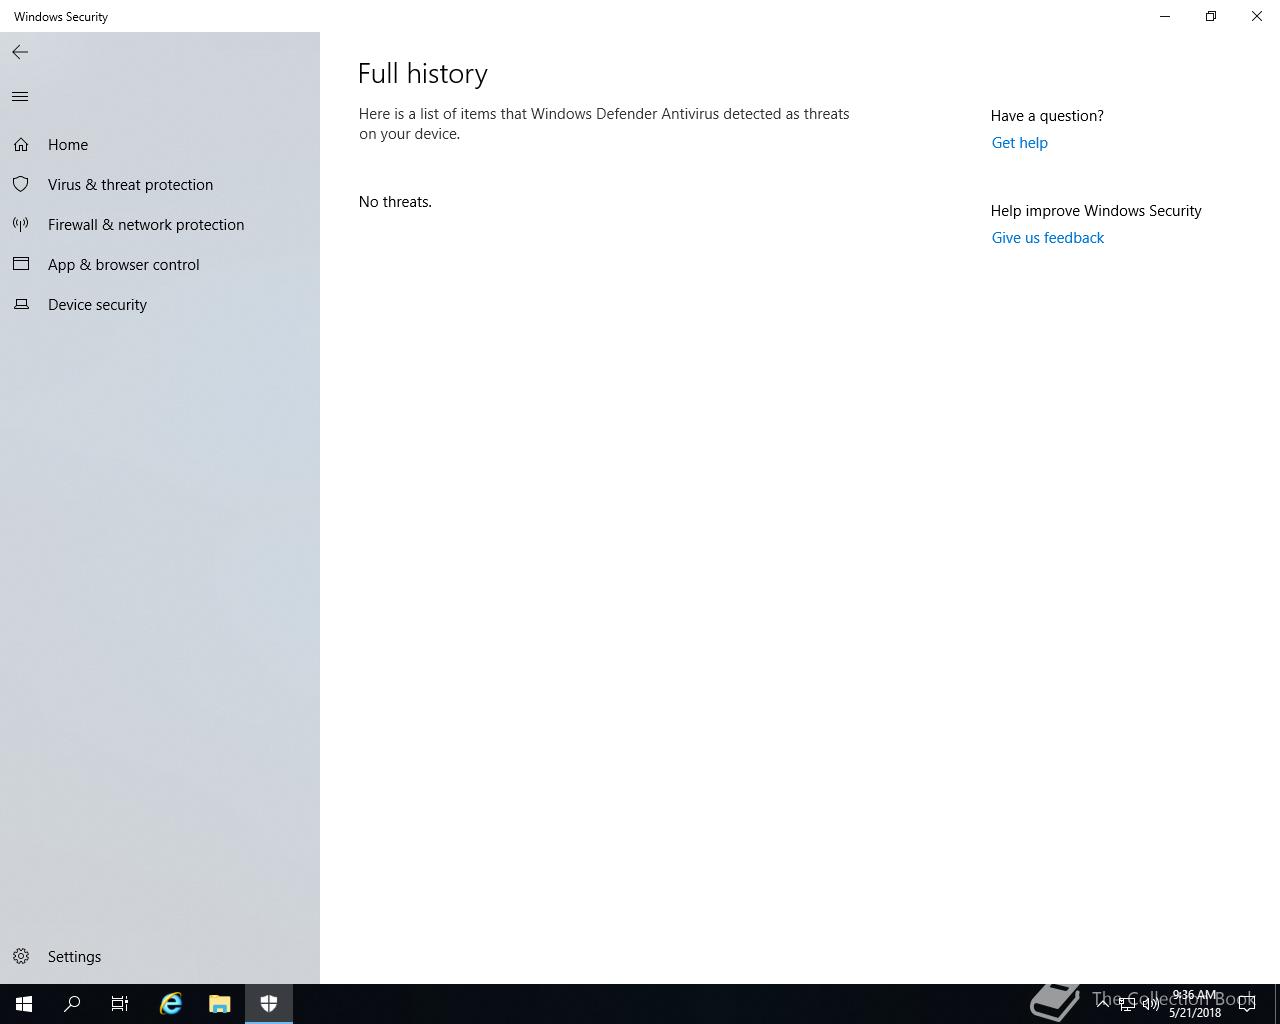The image size is (1280, 1024).
Task: Click the 'Full history' heading
Action: click(423, 73)
